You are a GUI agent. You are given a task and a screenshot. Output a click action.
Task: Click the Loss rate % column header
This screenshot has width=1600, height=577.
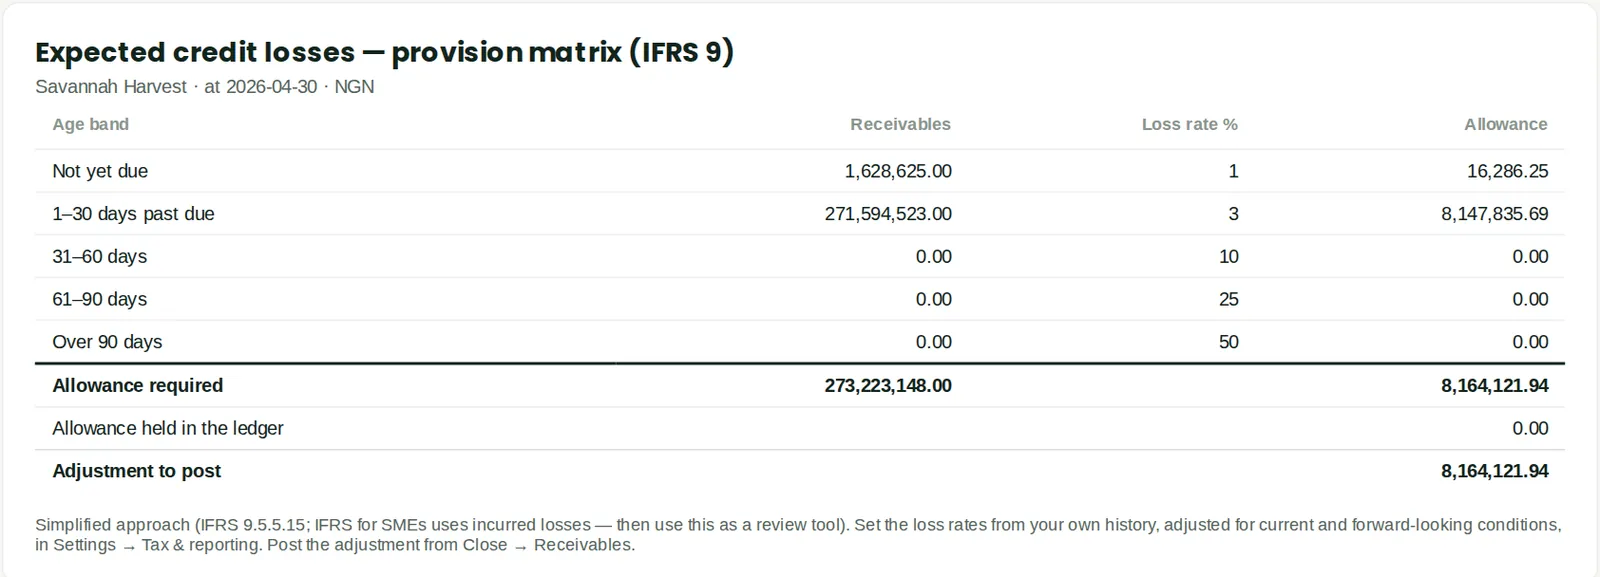coord(1189,124)
